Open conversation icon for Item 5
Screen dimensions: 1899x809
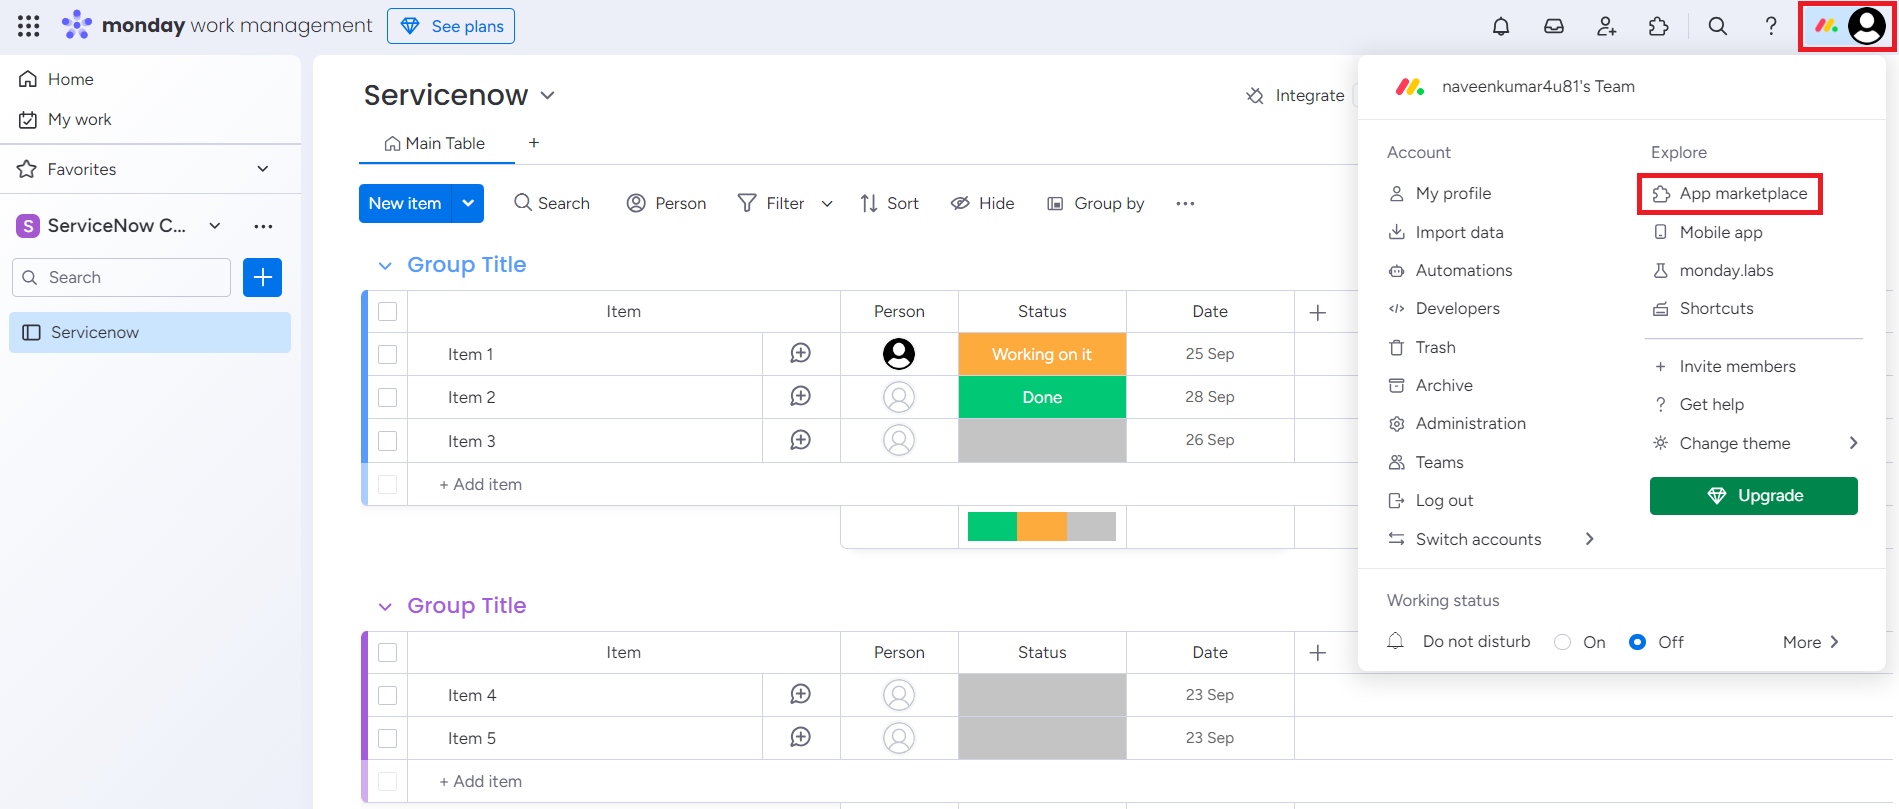(x=801, y=738)
